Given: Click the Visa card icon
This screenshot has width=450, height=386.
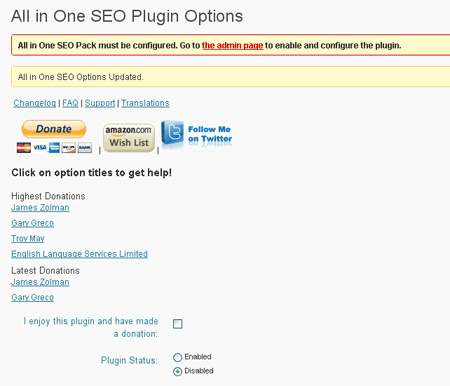Looking at the screenshot, I should (x=40, y=147).
